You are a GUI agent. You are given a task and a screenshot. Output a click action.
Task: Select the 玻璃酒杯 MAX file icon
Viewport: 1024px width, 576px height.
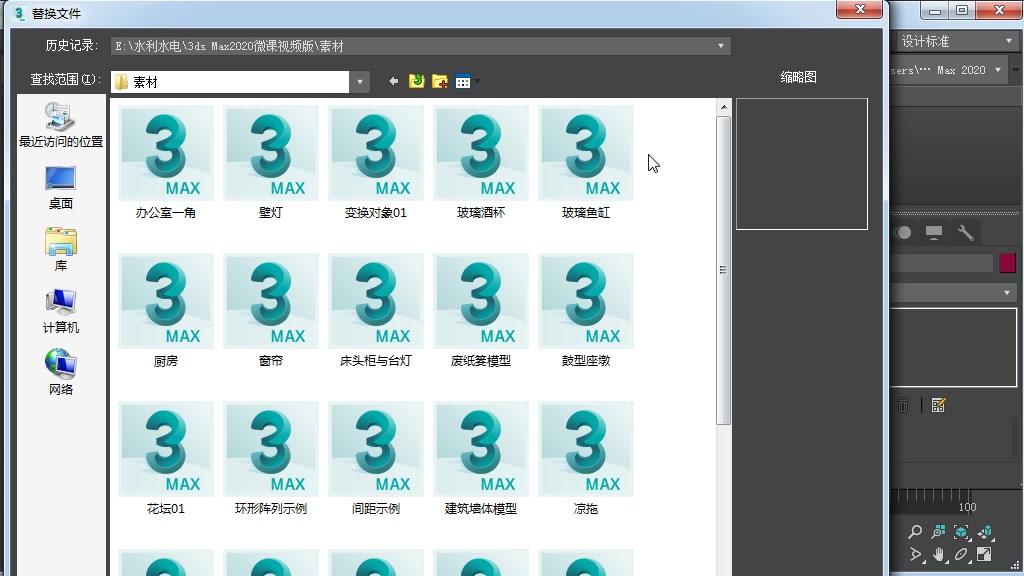pyautogui.click(x=480, y=153)
